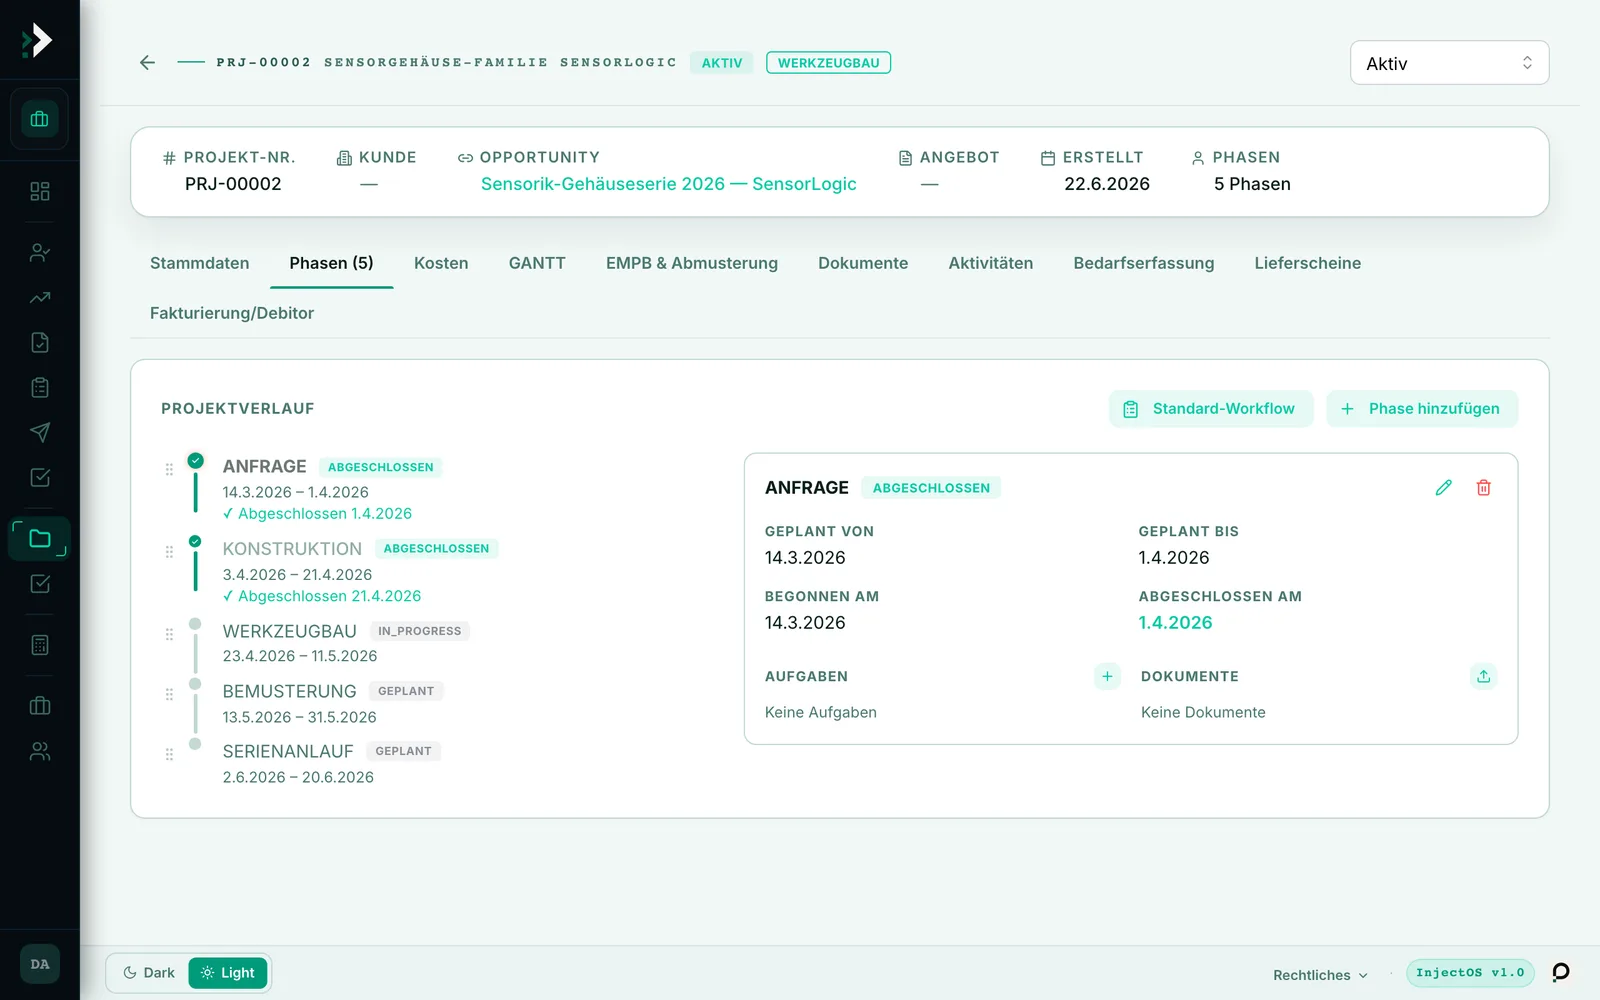Screen dimensions: 1600x1000
Task: Select the KONSTRUKTION phase in timeline
Action: click(292, 548)
